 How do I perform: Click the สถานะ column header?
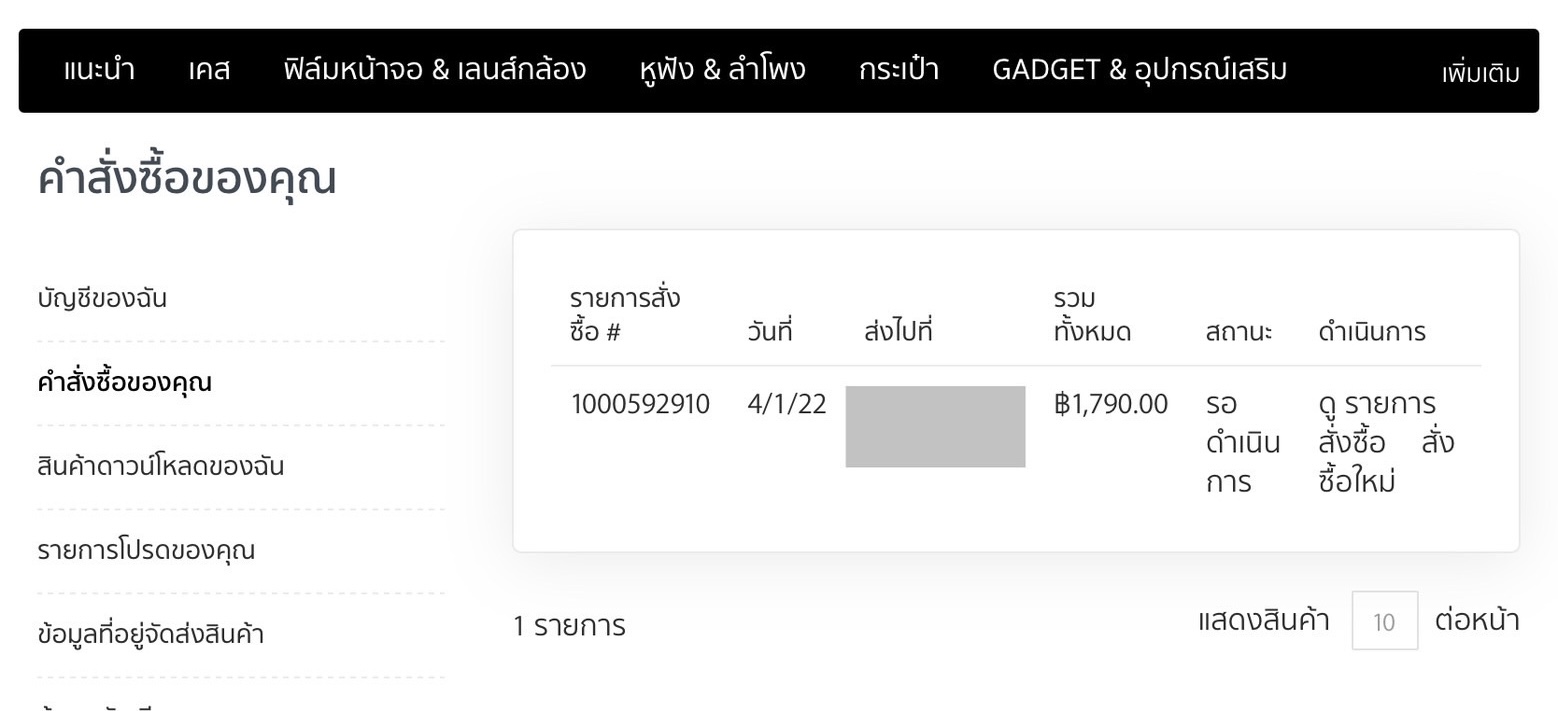point(1239,332)
